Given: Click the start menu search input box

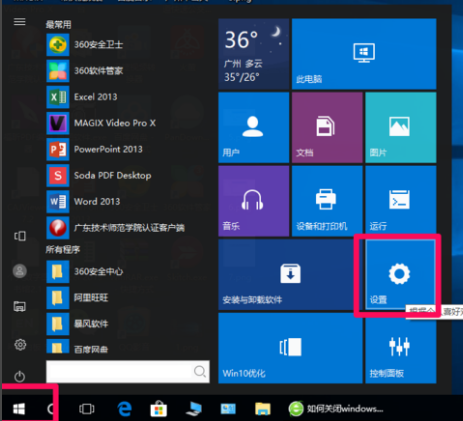Looking at the screenshot, I should pyautogui.click(x=128, y=371).
